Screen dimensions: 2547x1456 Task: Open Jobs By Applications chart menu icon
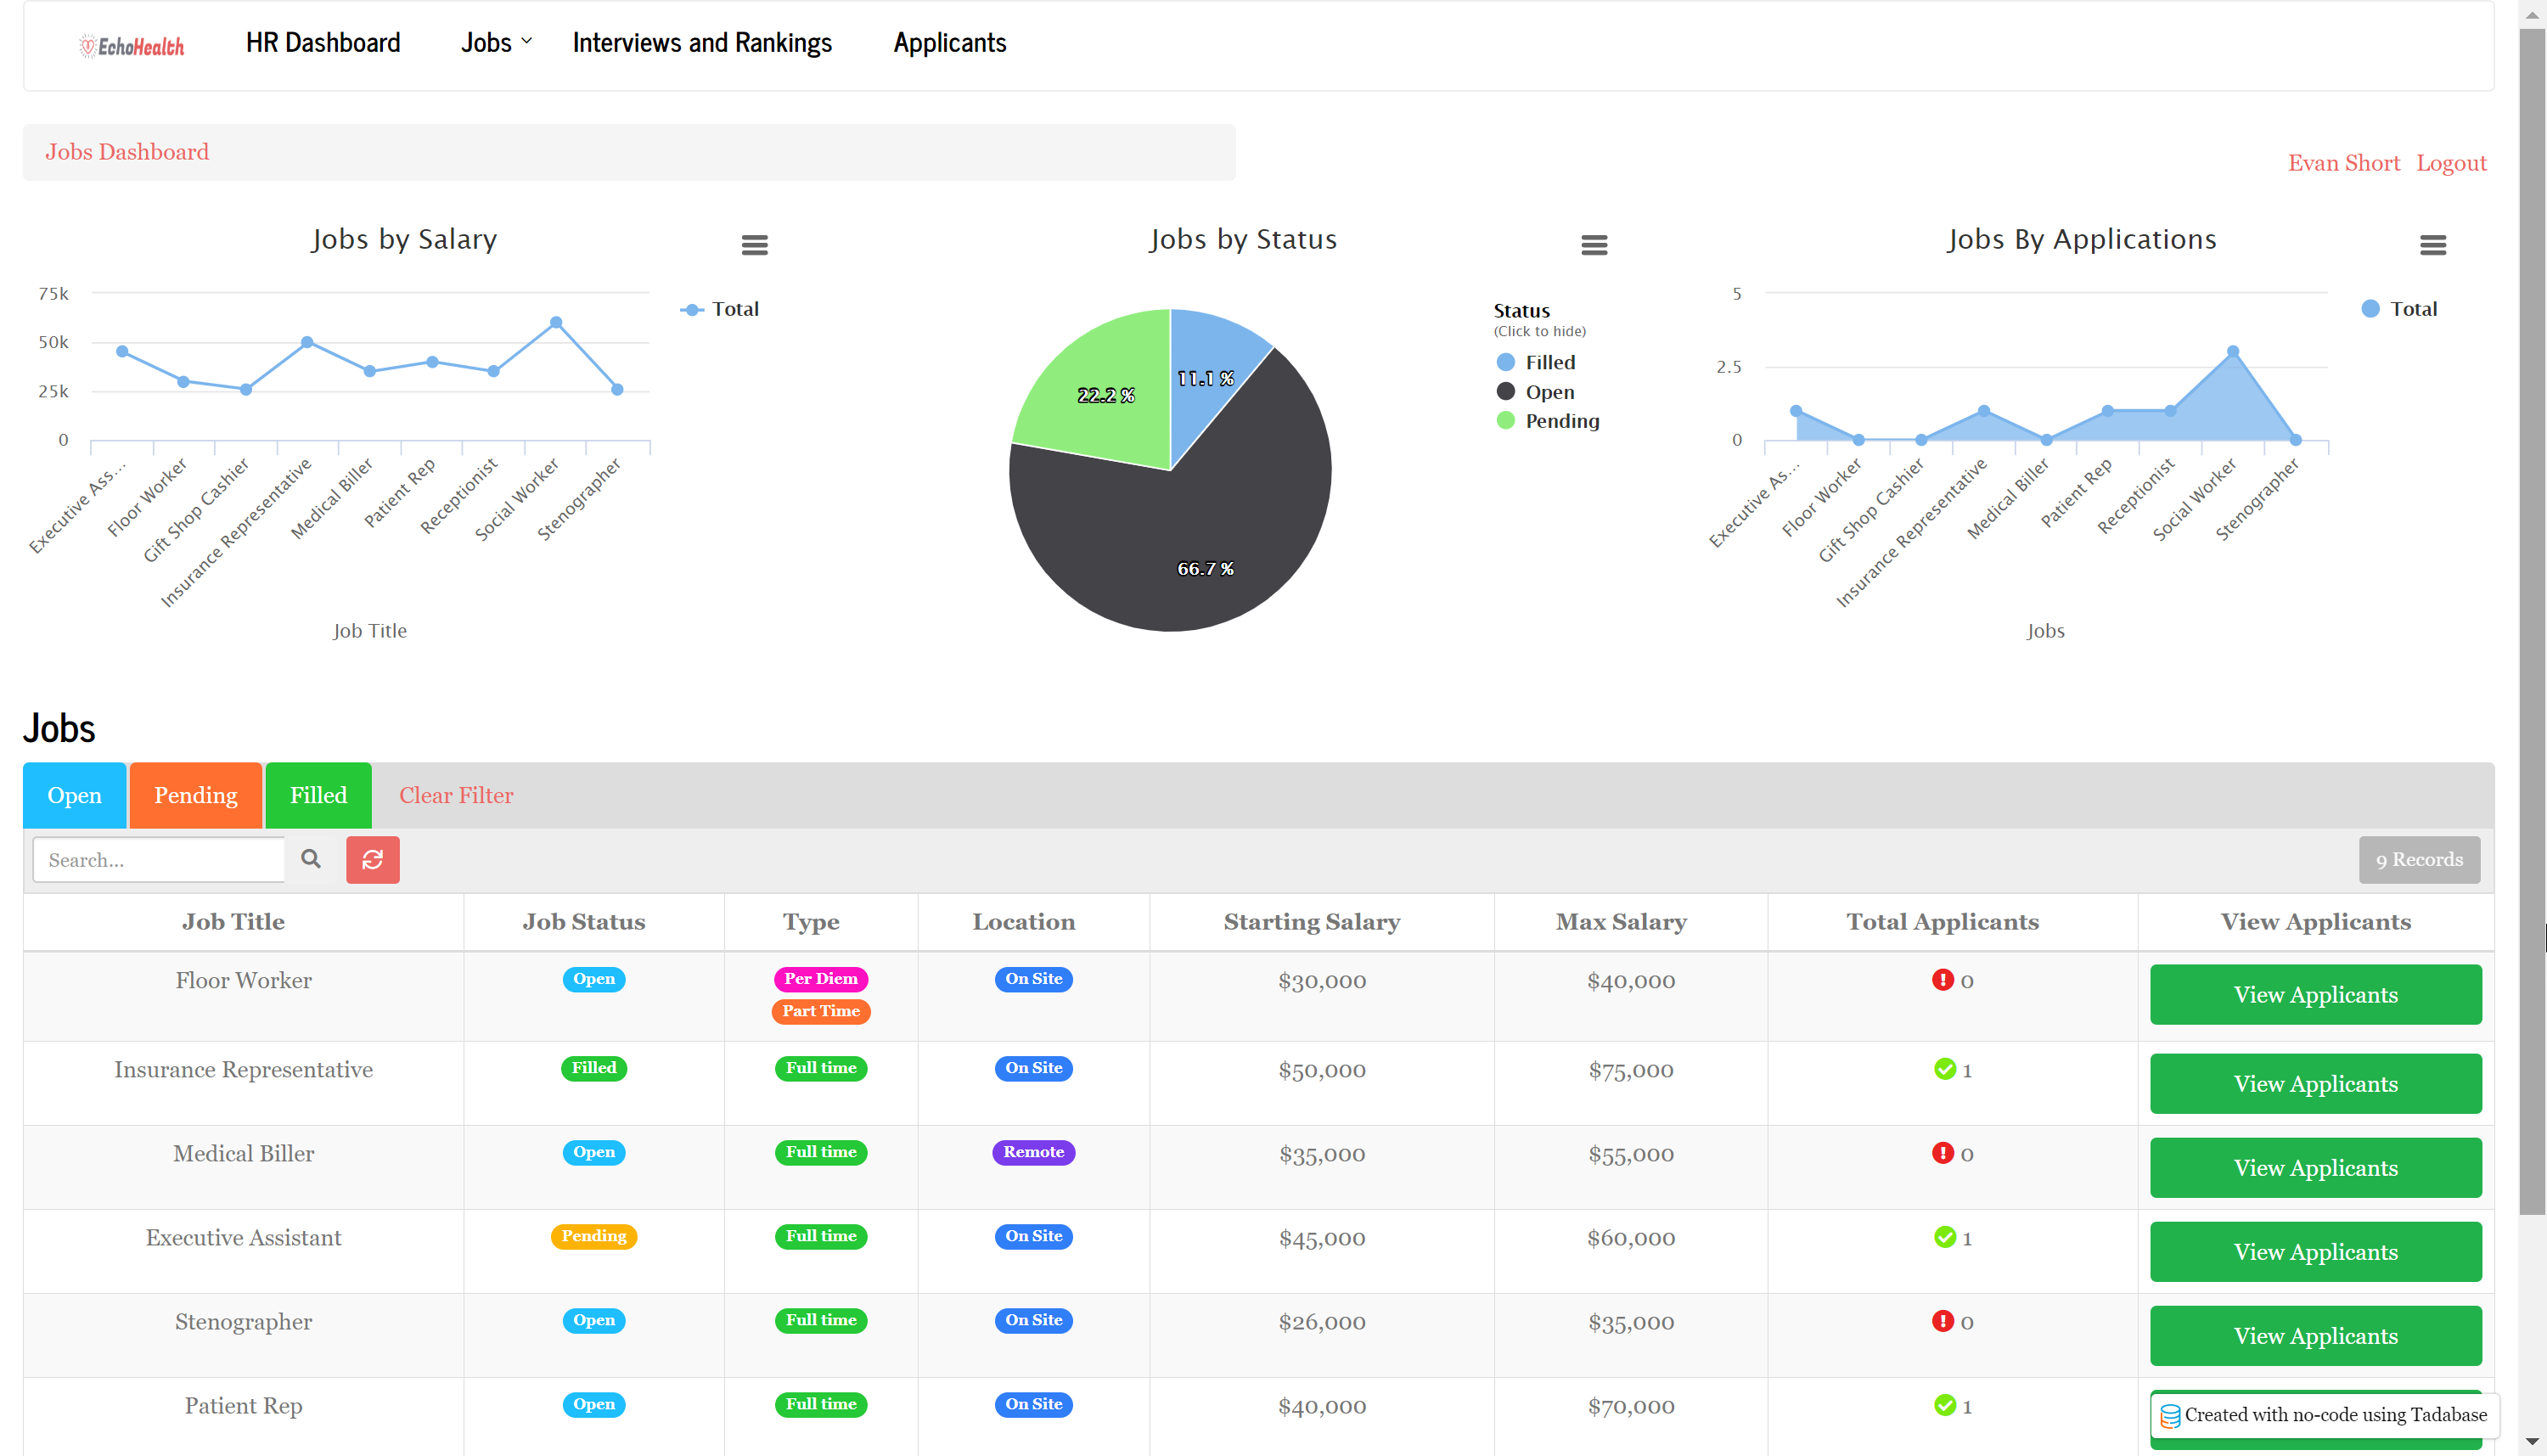tap(2433, 245)
